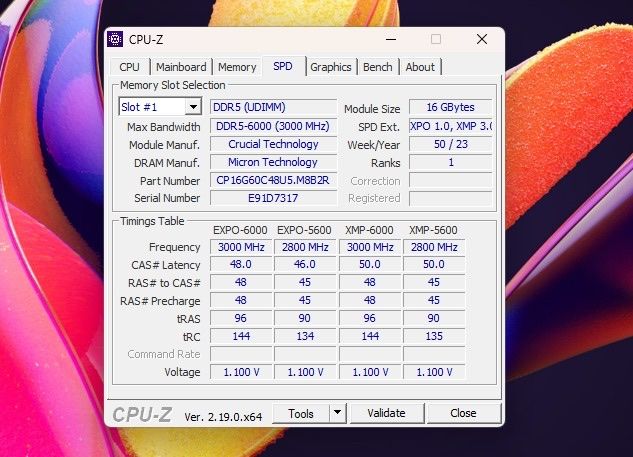Image resolution: width=633 pixels, height=457 pixels.
Task: Click the EXPO-5600 column header
Action: tap(304, 230)
